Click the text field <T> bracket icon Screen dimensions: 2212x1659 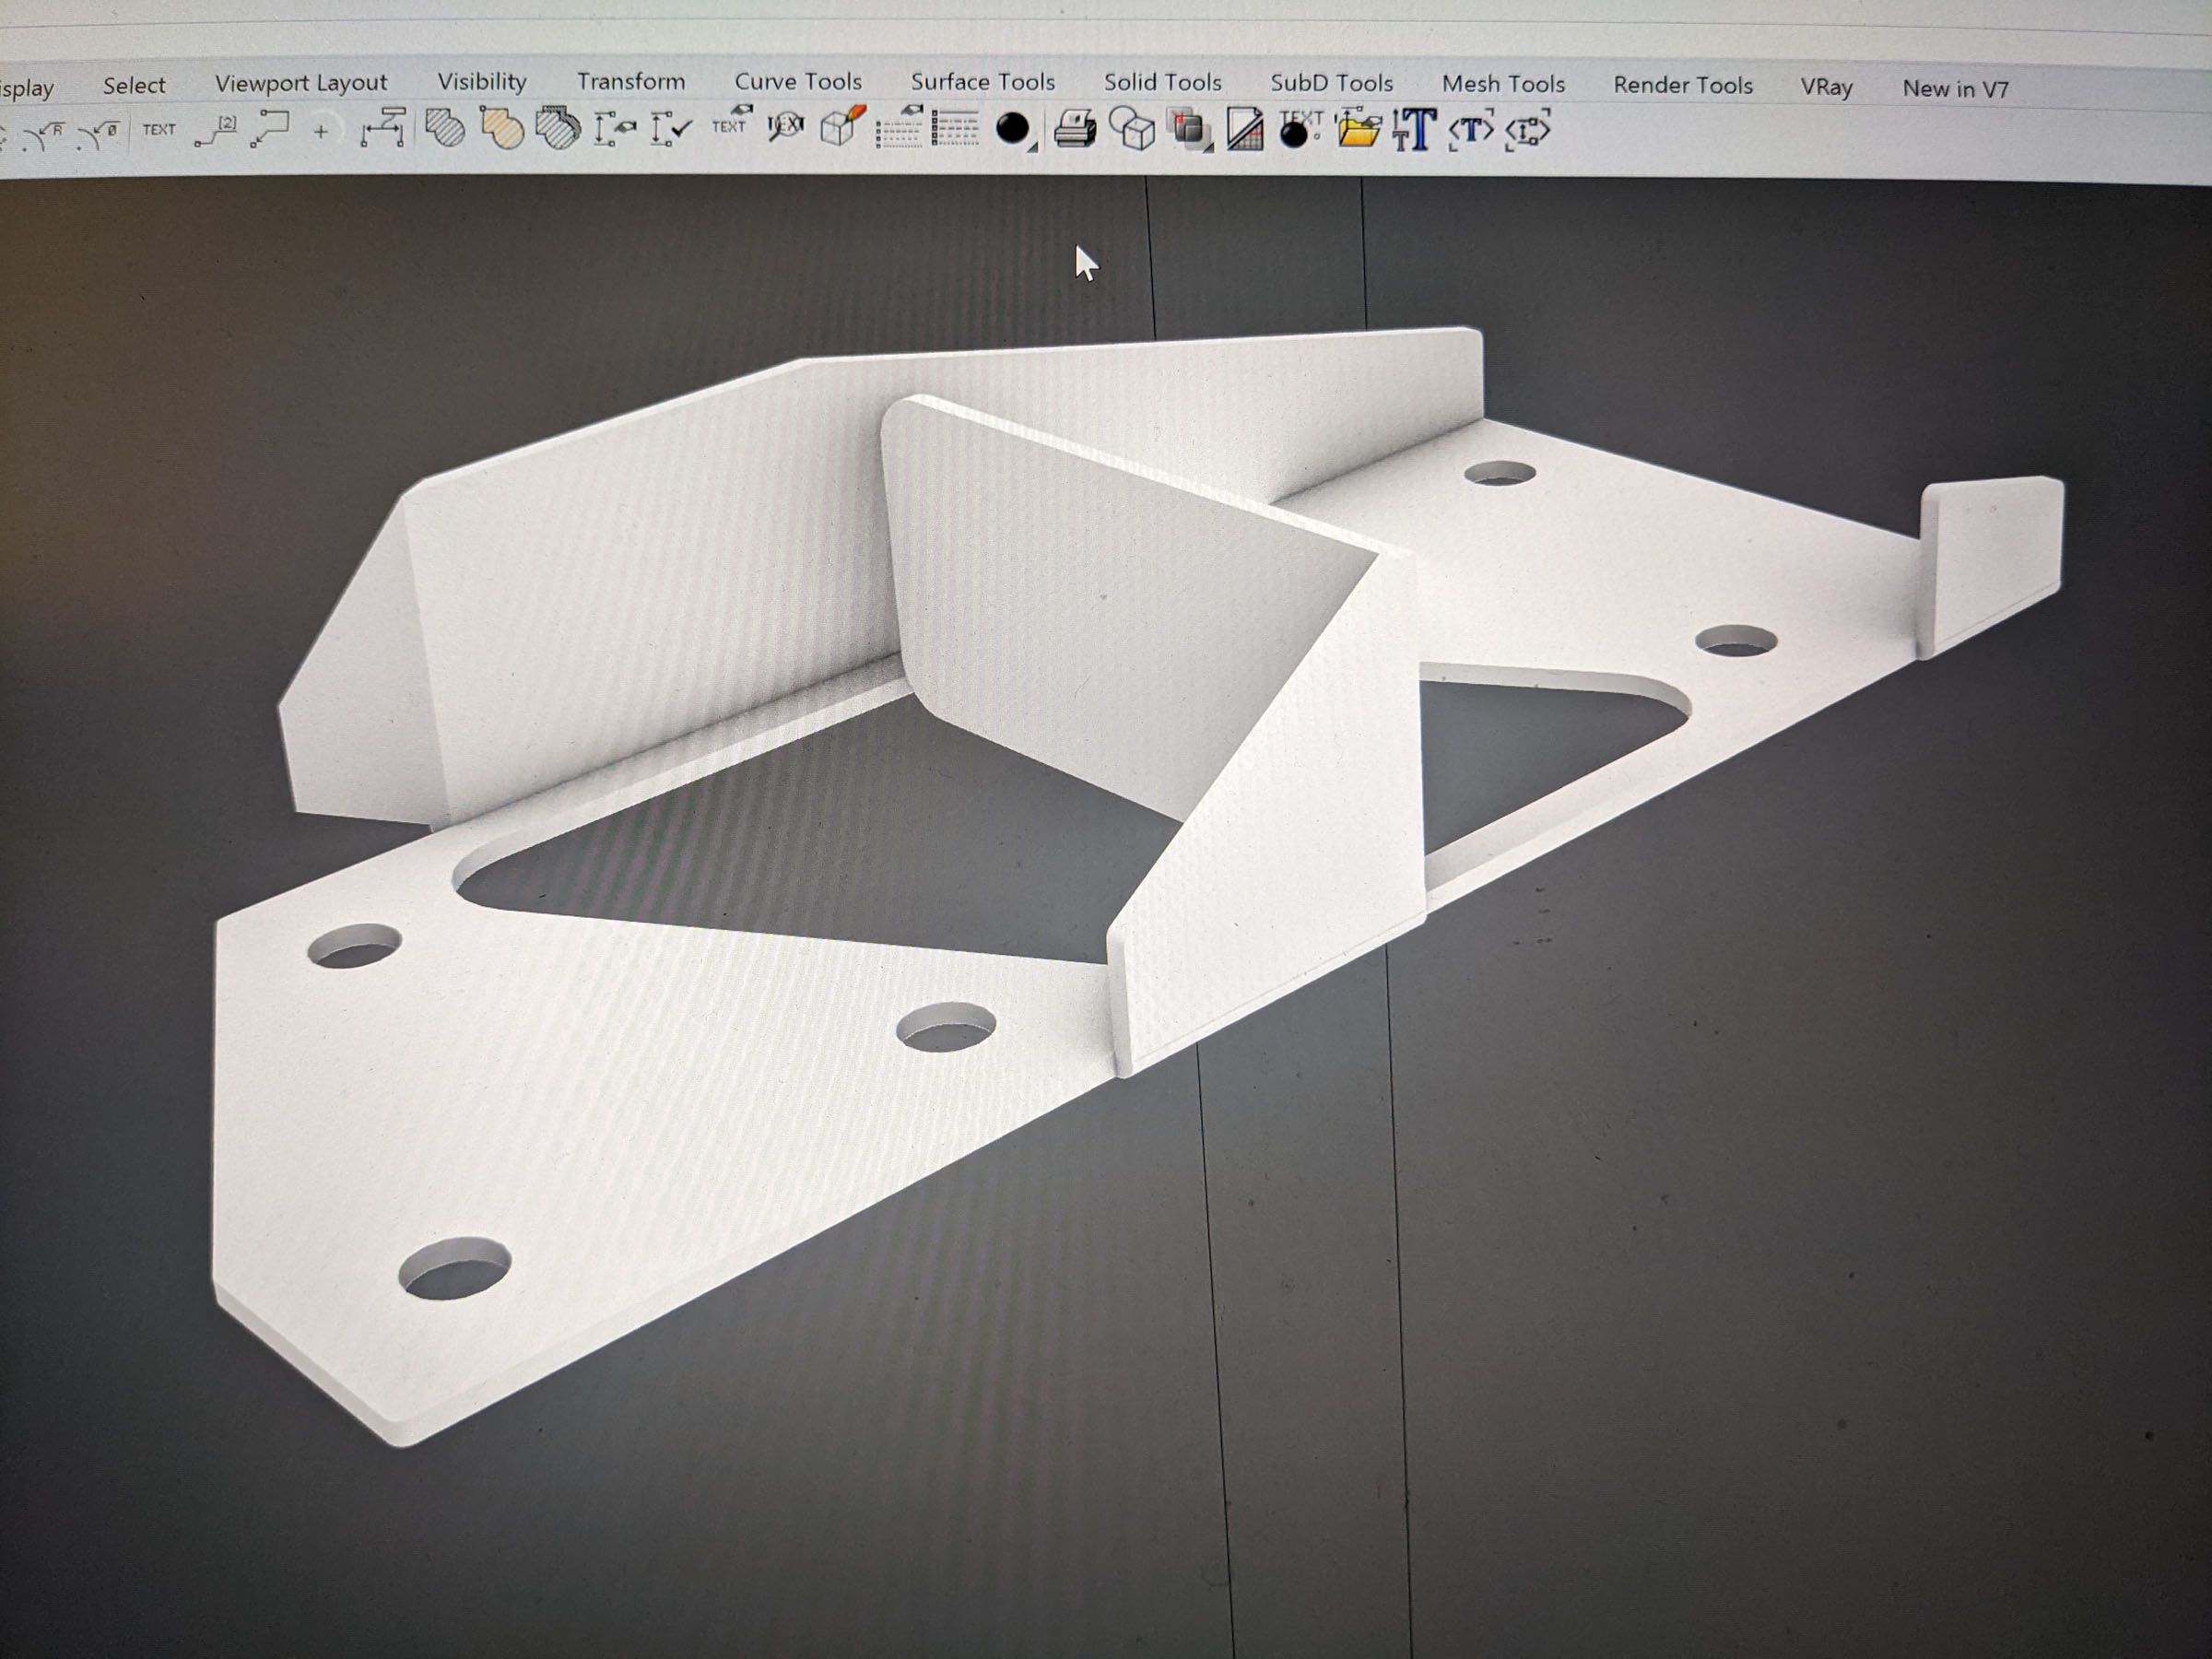[1471, 131]
